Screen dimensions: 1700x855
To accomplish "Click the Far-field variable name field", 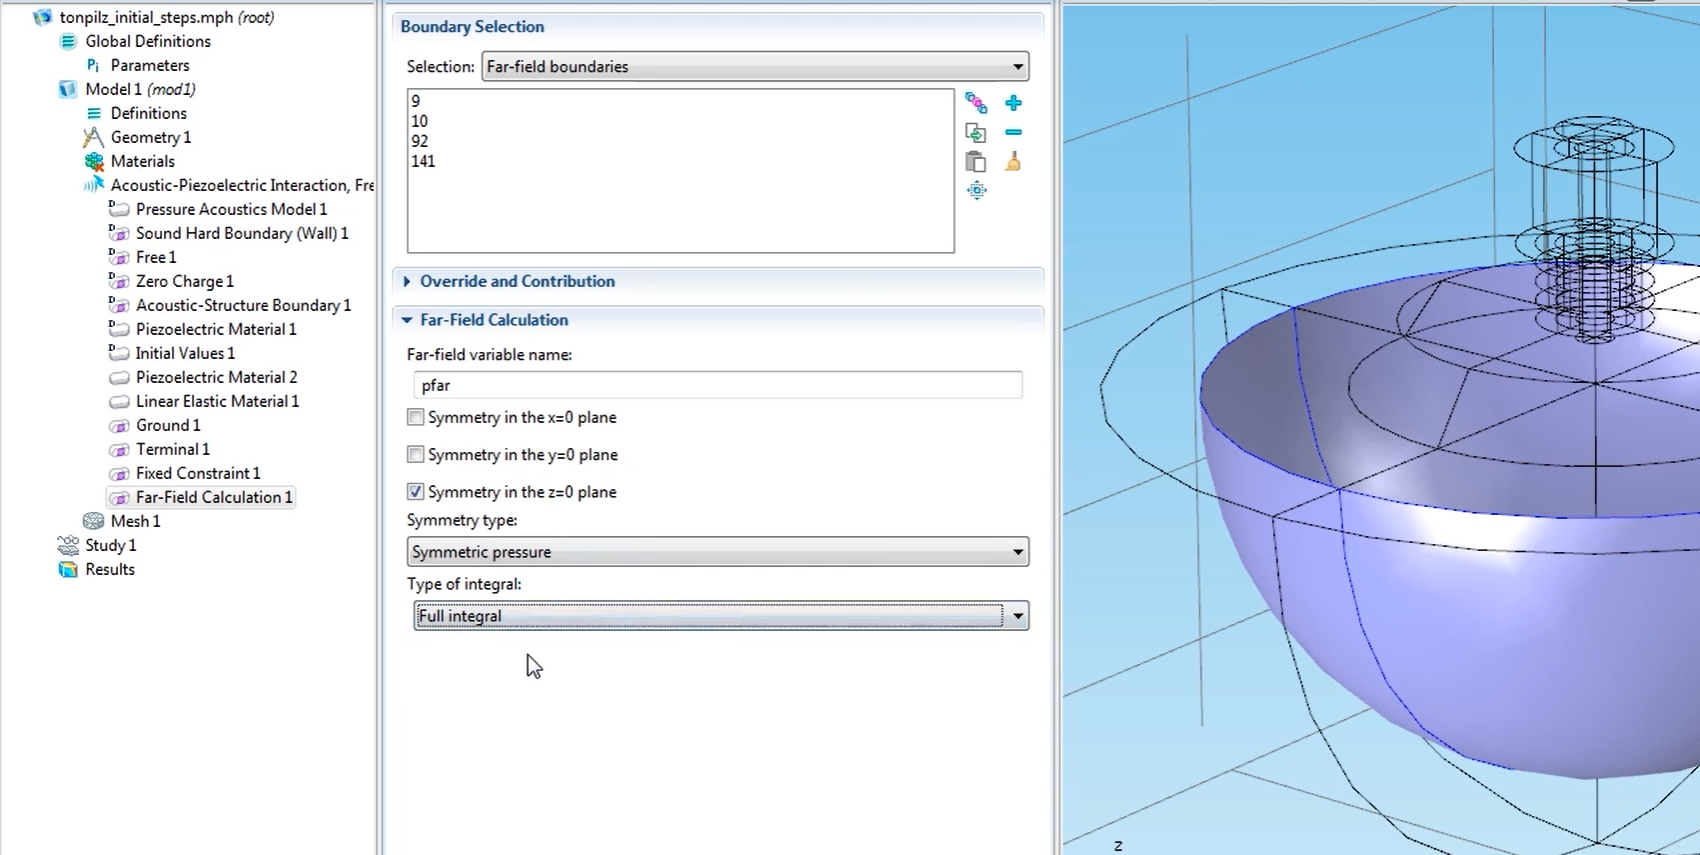I will pyautogui.click(x=717, y=385).
